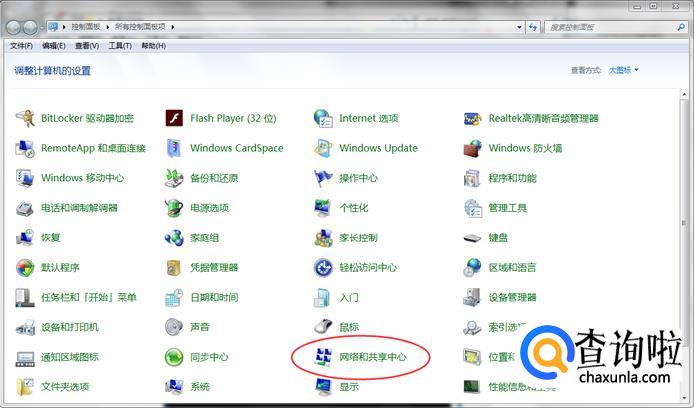Expand the 控制面板 breadcrumb arrow

coord(108,27)
